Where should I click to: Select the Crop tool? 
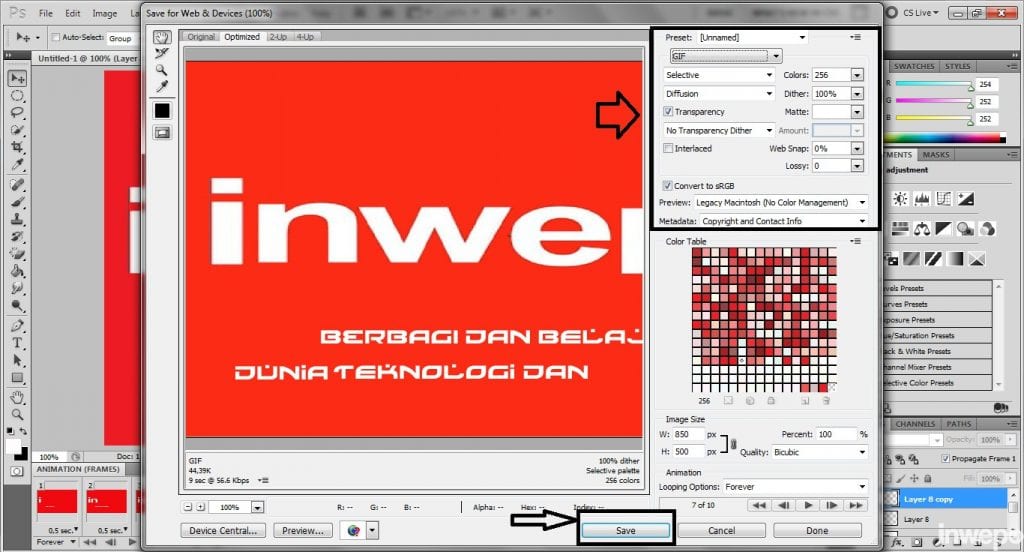(x=18, y=147)
